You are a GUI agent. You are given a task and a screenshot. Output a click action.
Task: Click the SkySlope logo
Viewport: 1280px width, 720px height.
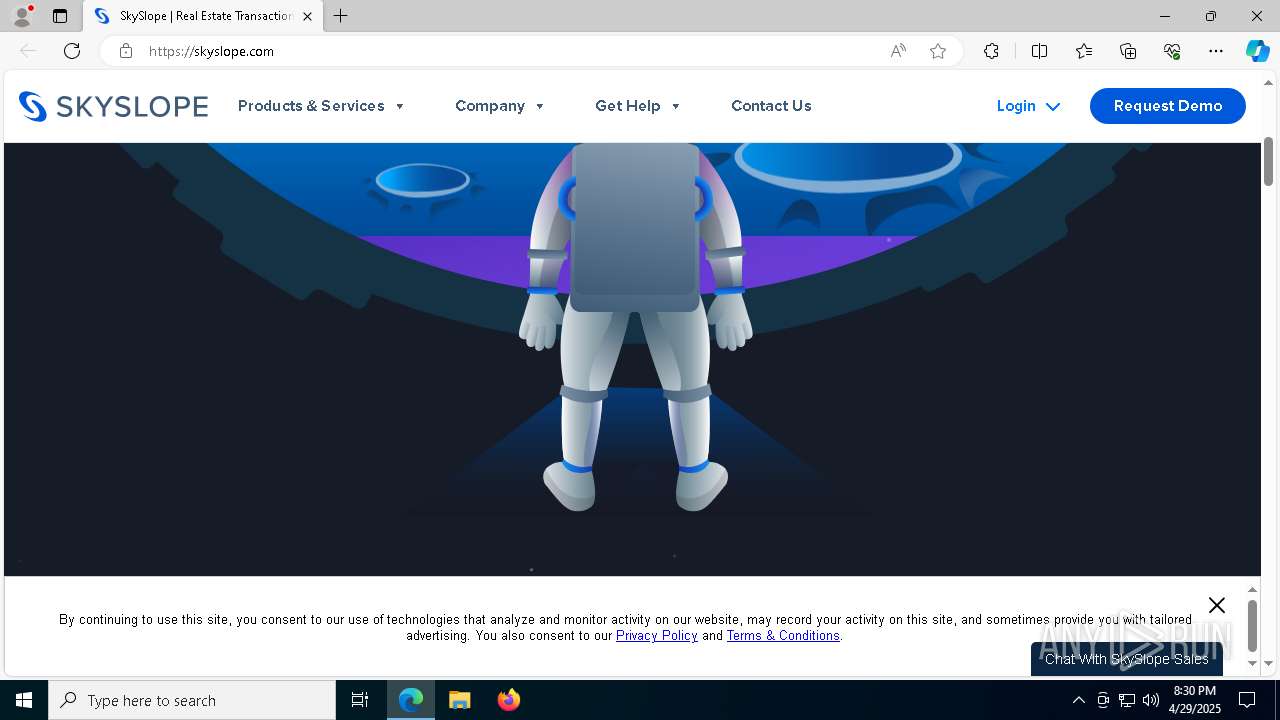point(113,106)
